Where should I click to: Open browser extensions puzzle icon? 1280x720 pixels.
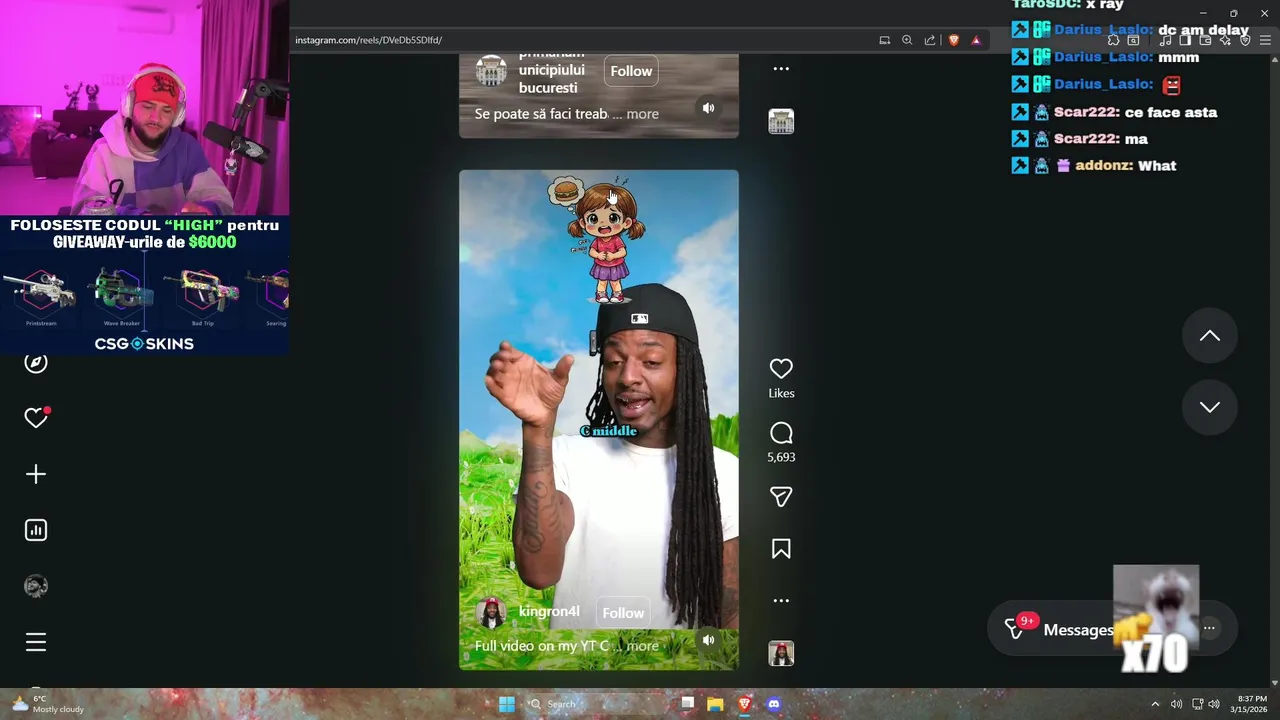[x=1113, y=40]
